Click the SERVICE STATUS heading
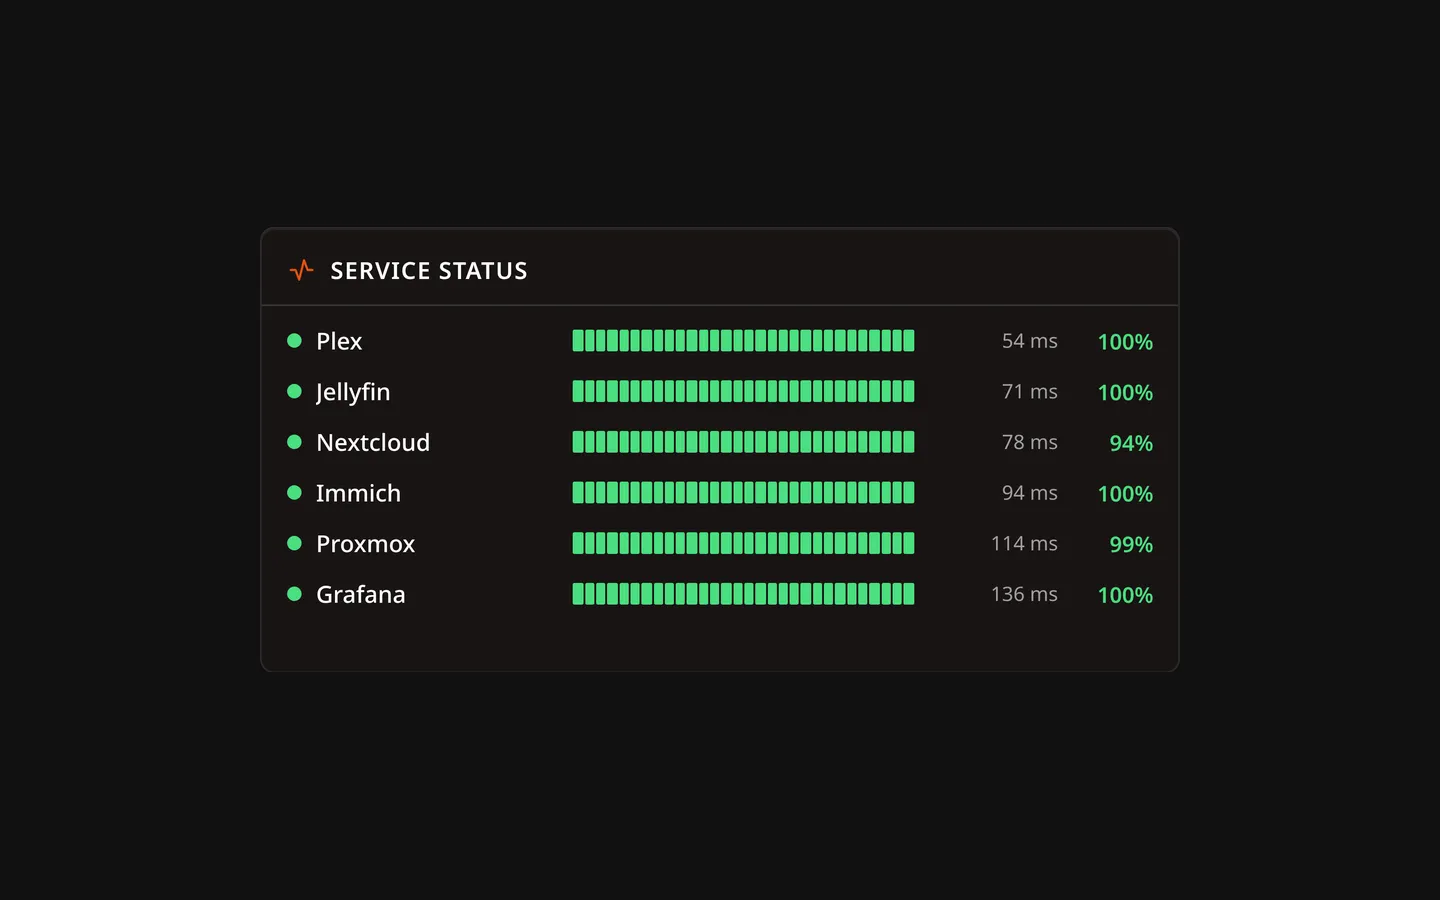1440x900 pixels. [x=429, y=271]
